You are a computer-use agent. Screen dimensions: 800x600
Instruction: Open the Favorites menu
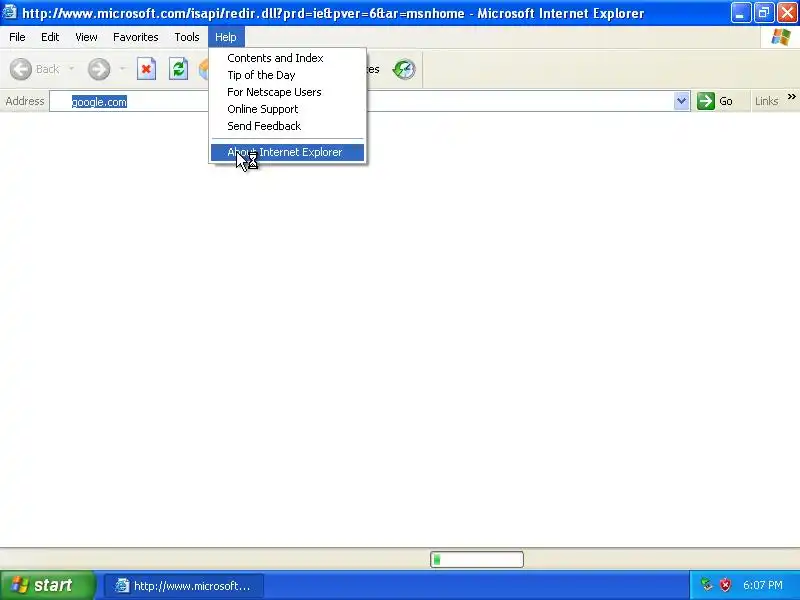tap(136, 37)
